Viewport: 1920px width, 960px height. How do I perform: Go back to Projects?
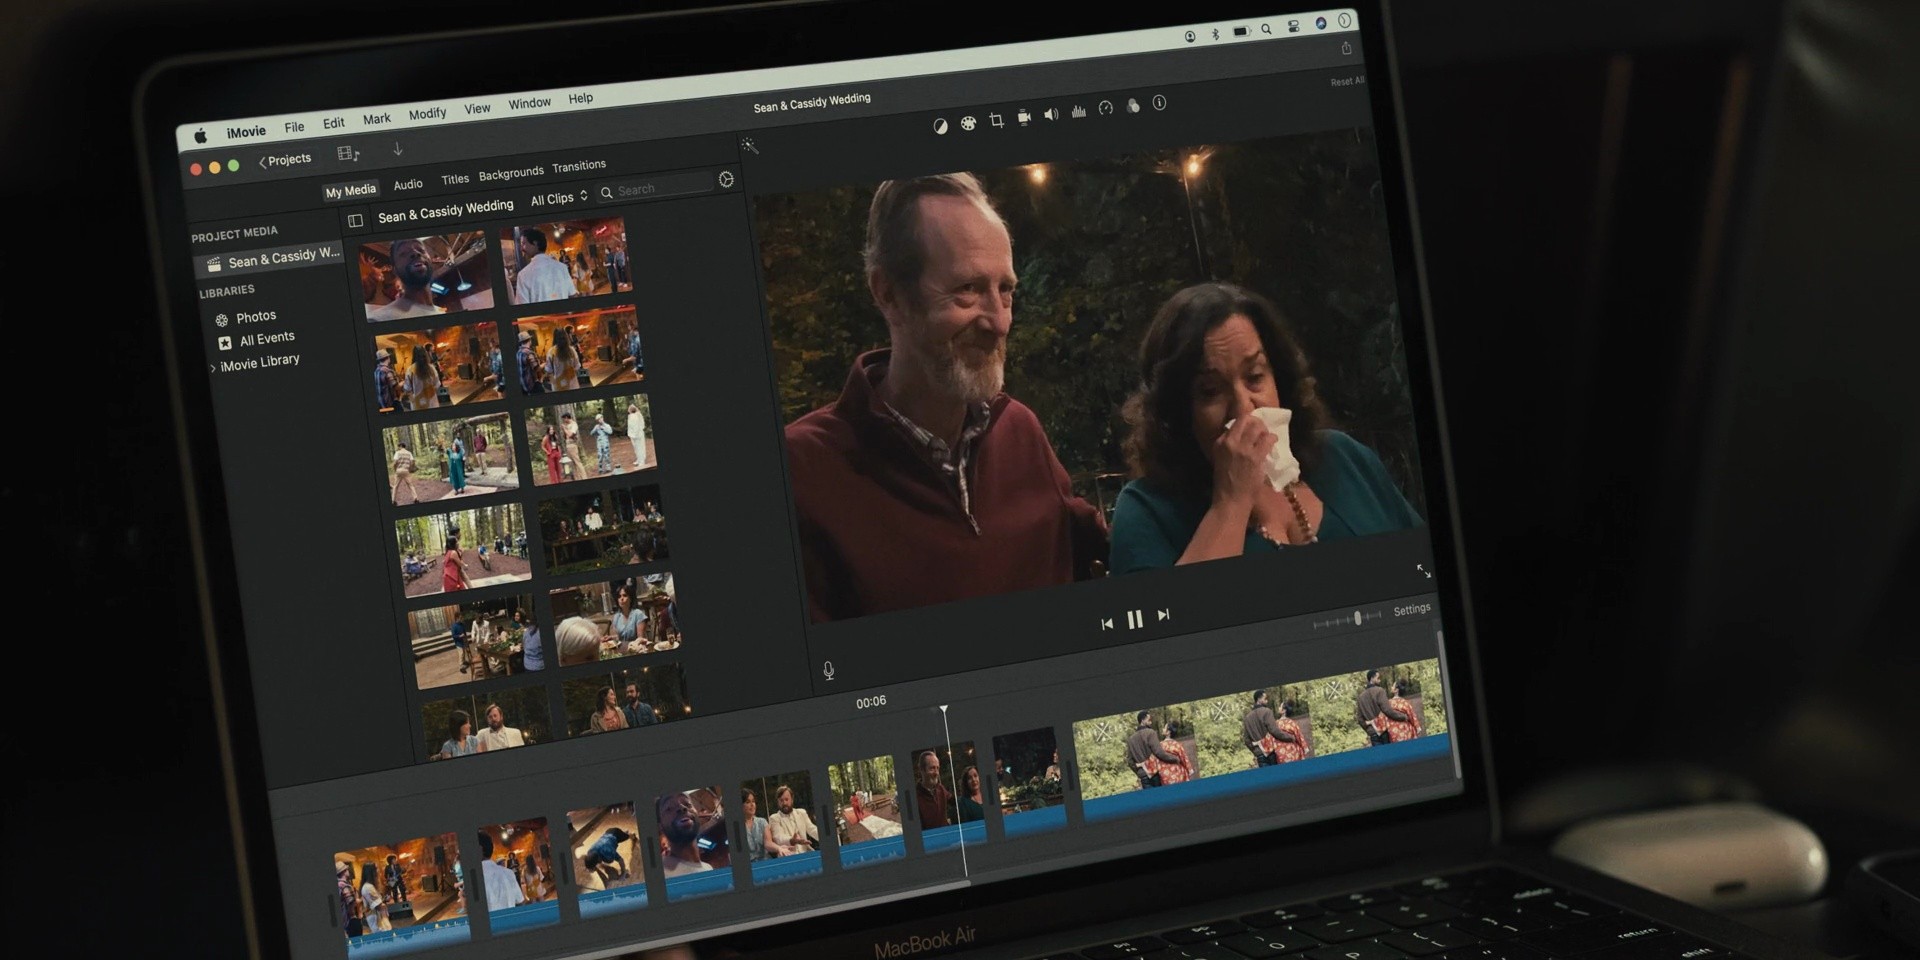pos(285,160)
